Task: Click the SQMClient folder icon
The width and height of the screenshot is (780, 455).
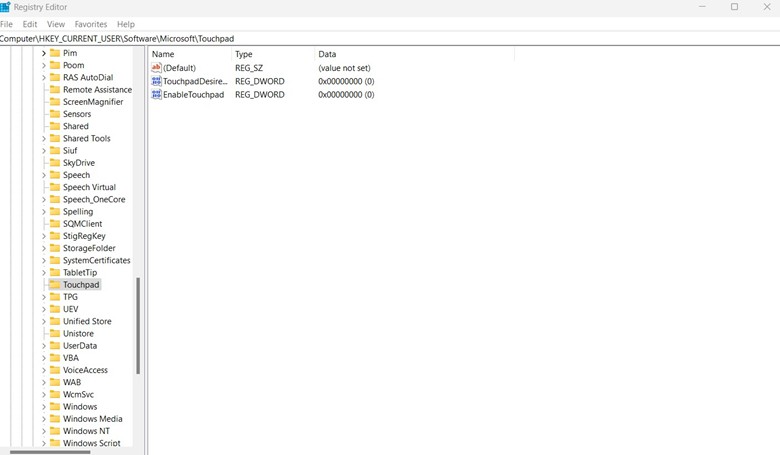Action: (x=55, y=224)
